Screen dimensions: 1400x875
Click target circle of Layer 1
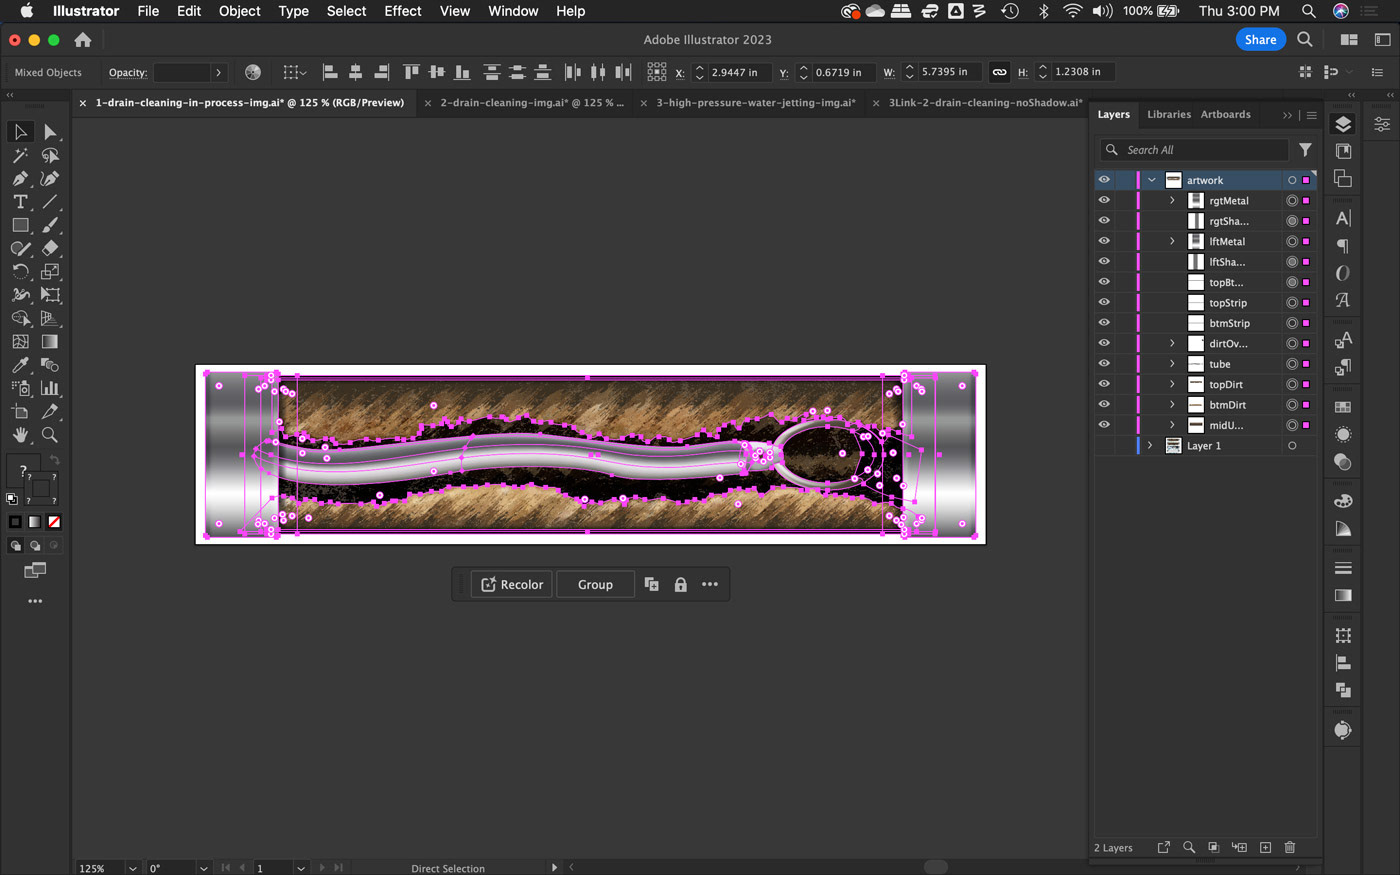tap(1292, 446)
